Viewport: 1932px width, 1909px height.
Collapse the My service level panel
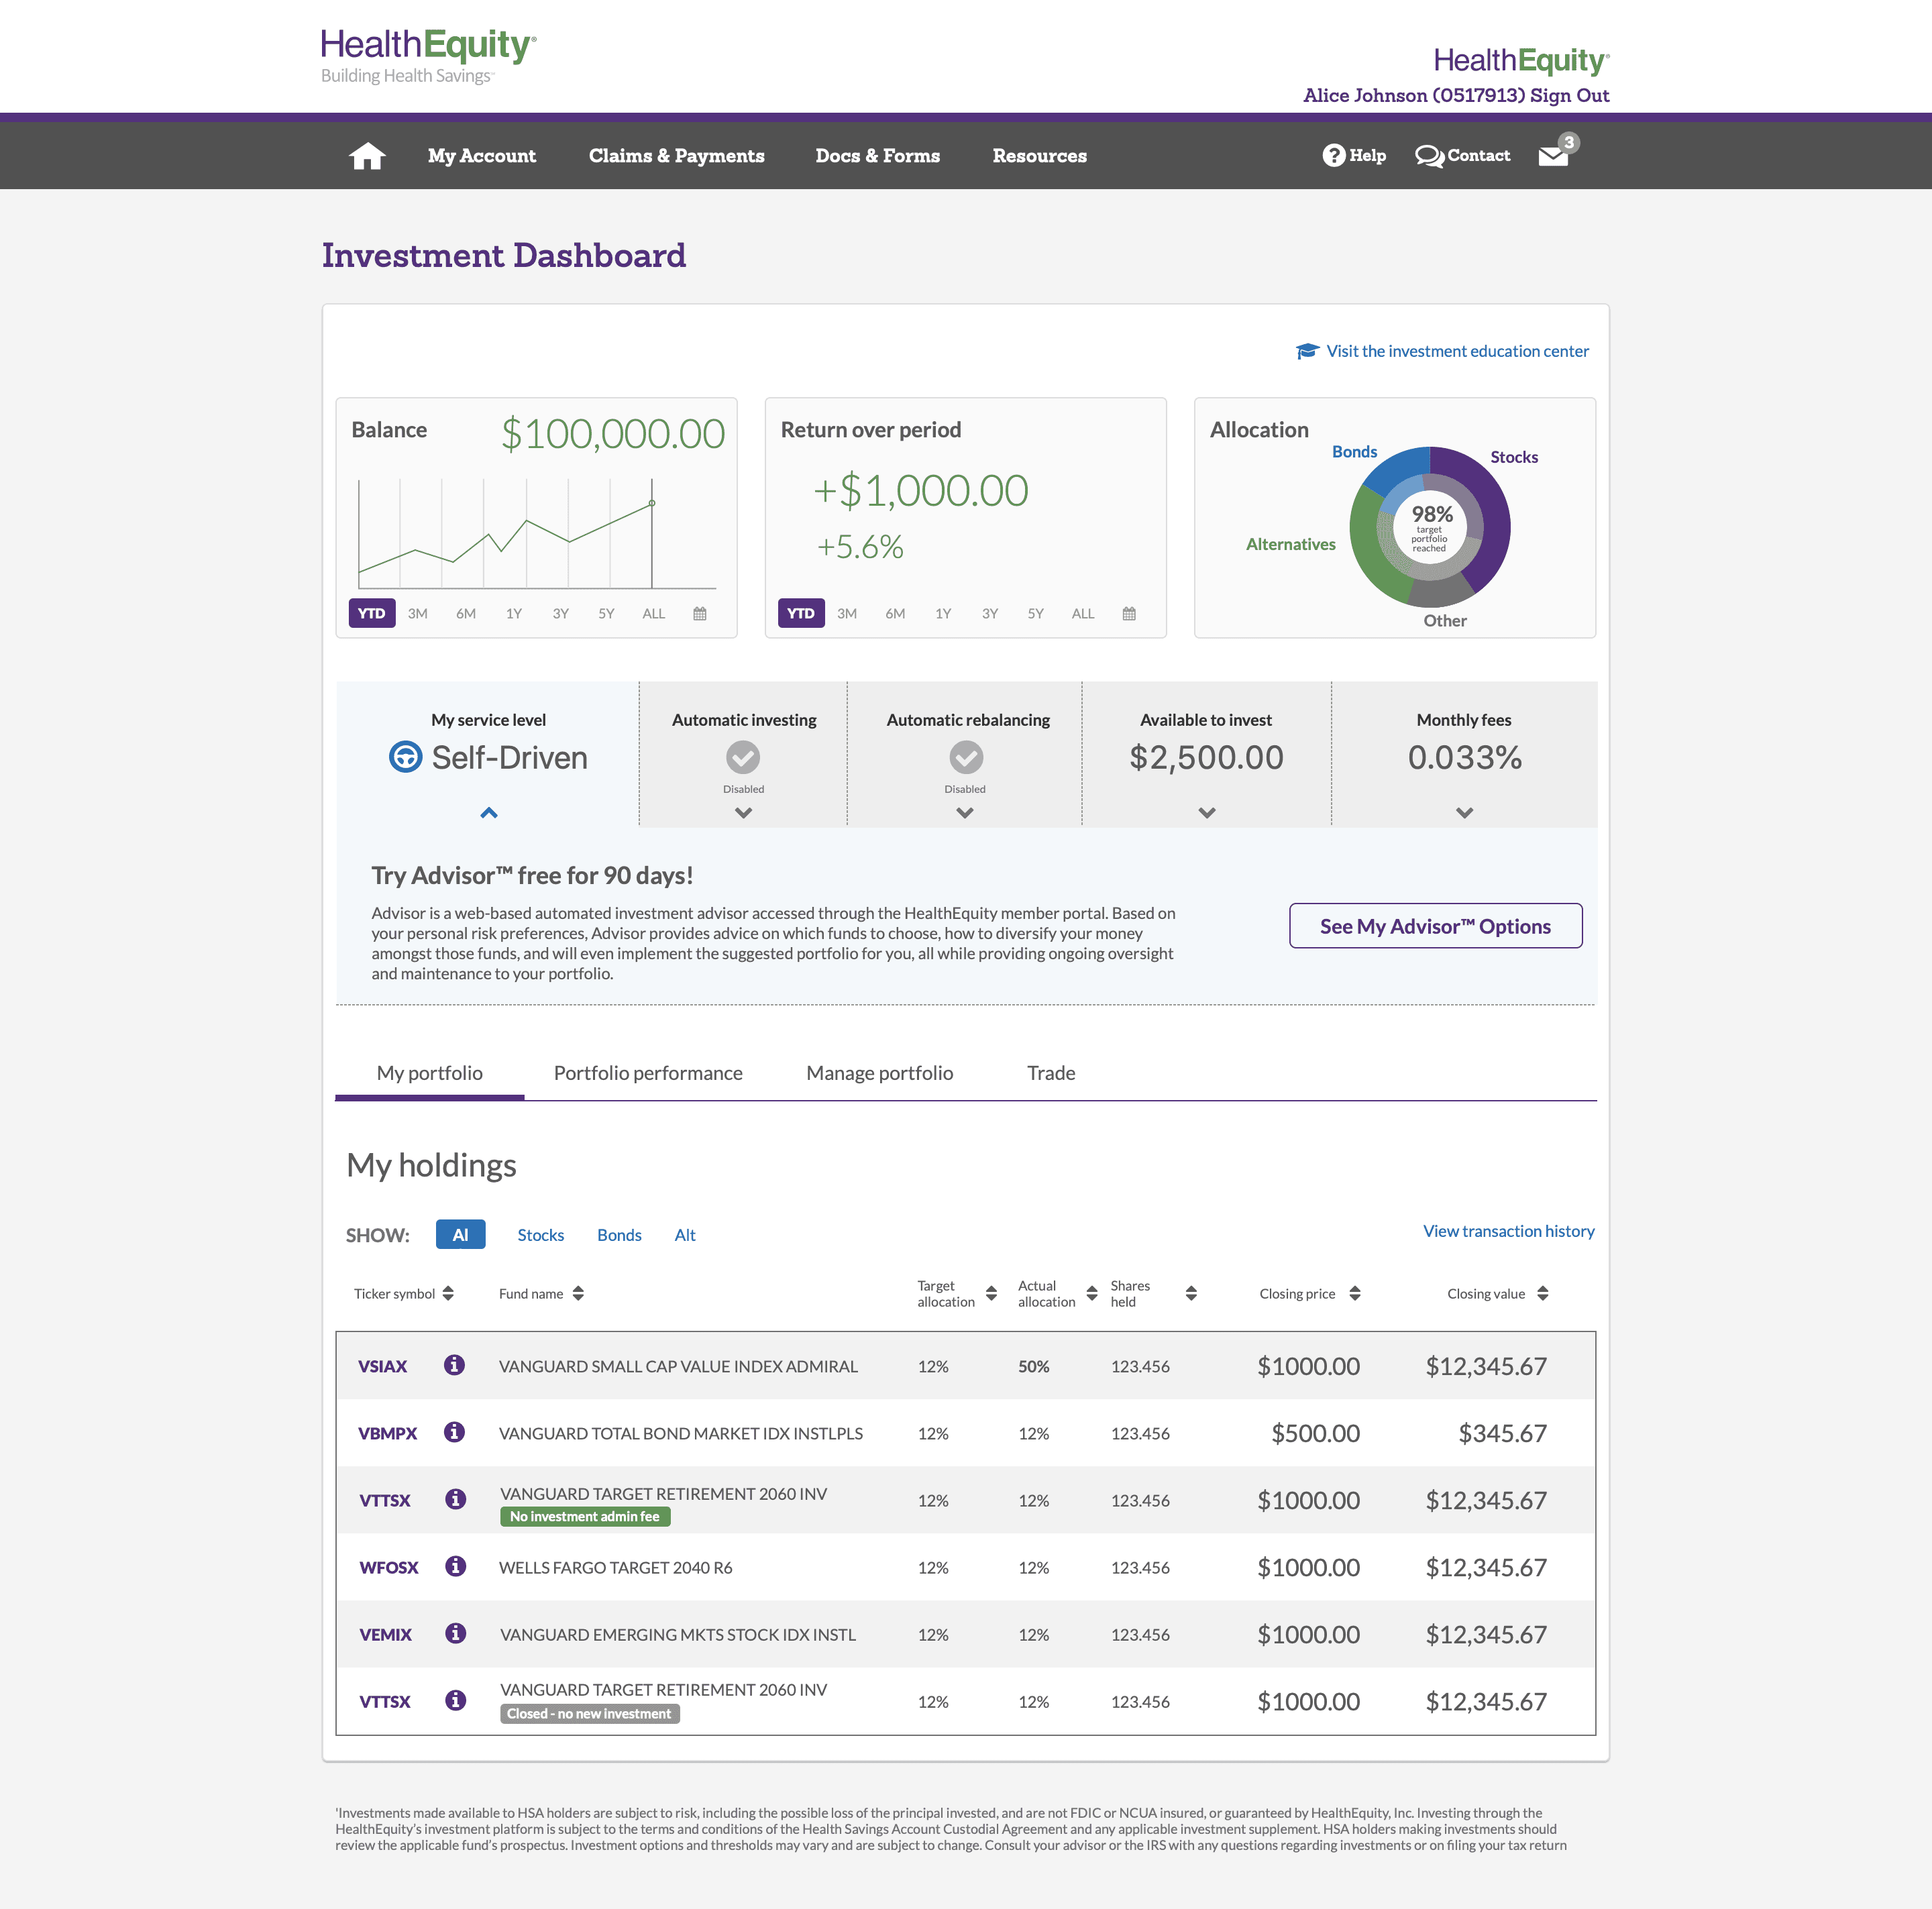coord(489,813)
